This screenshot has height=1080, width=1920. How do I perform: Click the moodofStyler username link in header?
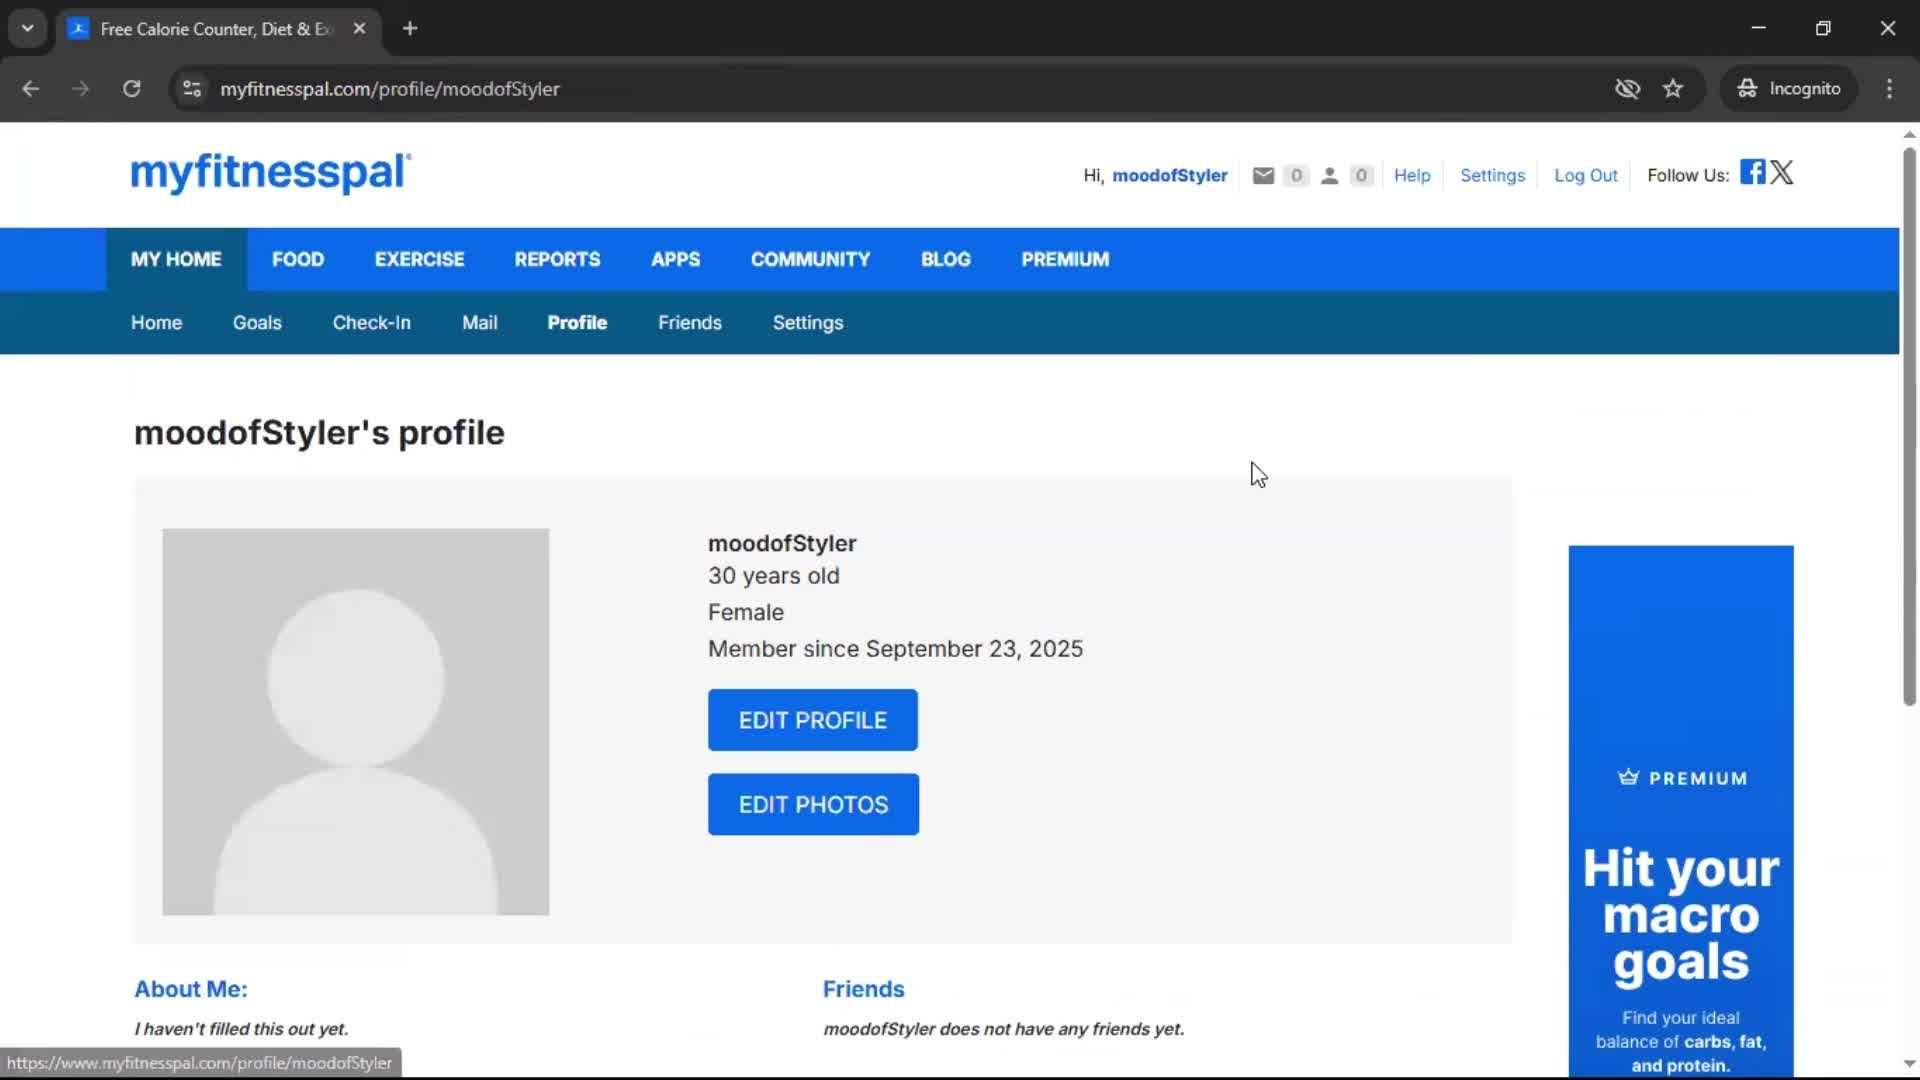point(1169,176)
